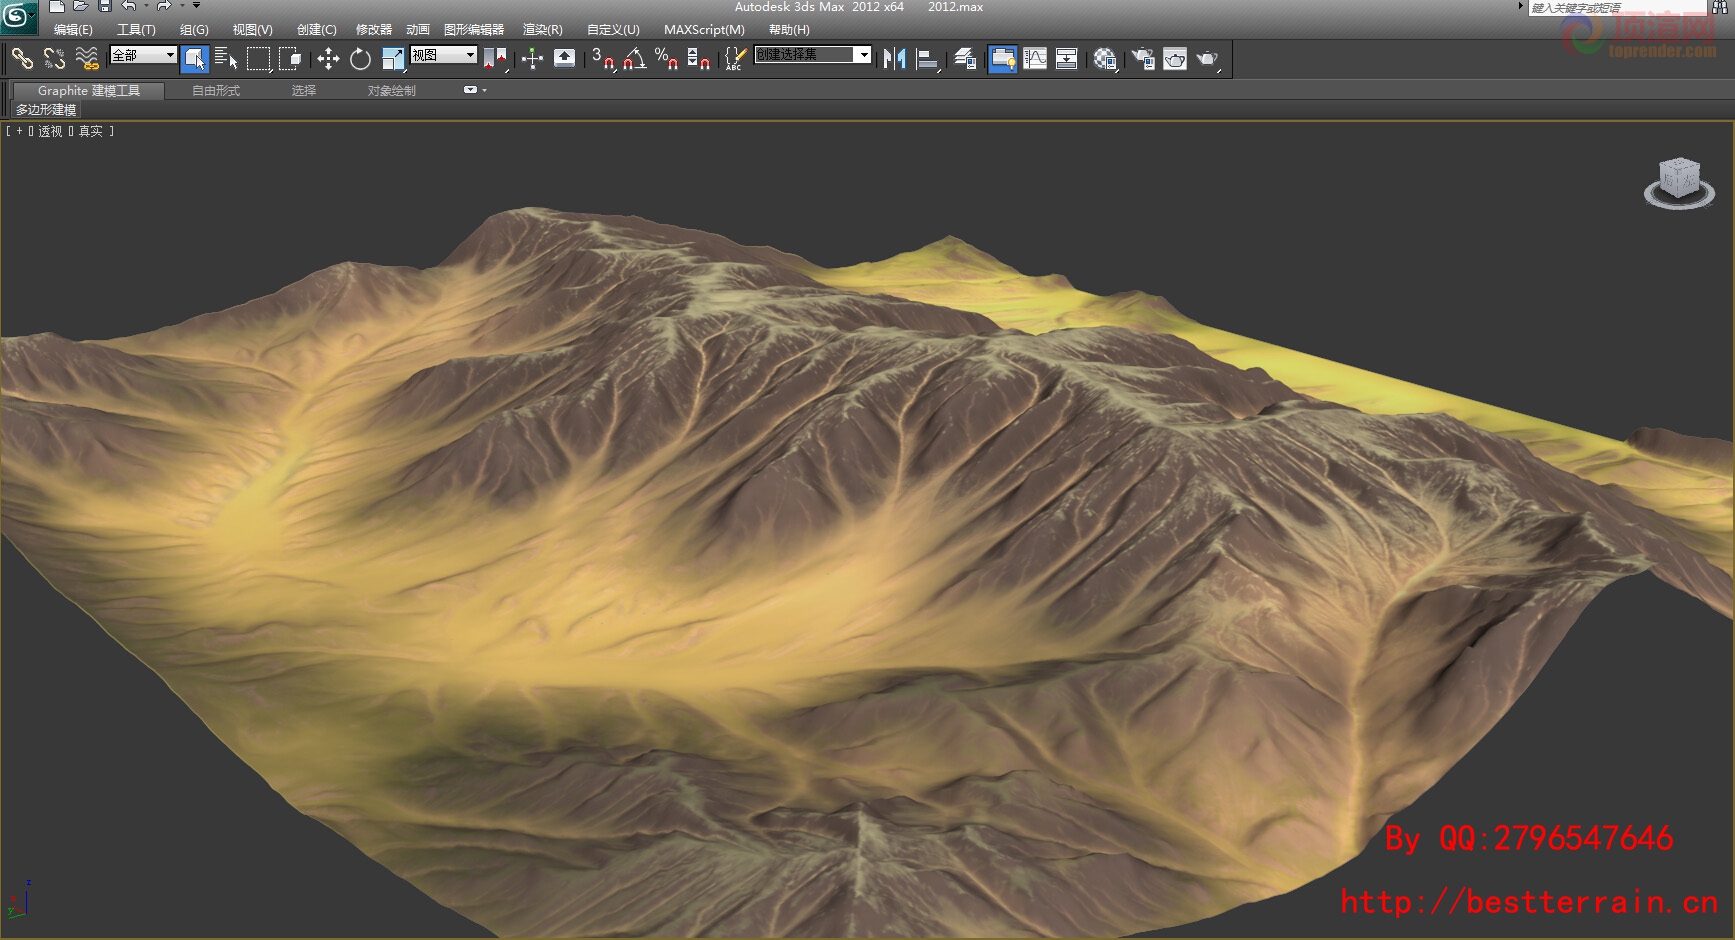Expand the ribbon display options arrow
The height and width of the screenshot is (940, 1735).
(x=485, y=90)
